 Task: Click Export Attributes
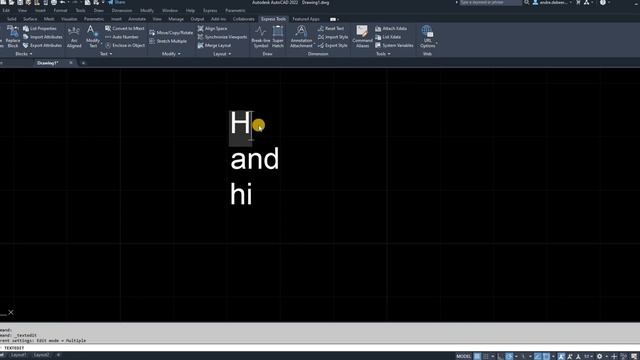pyautogui.click(x=42, y=45)
